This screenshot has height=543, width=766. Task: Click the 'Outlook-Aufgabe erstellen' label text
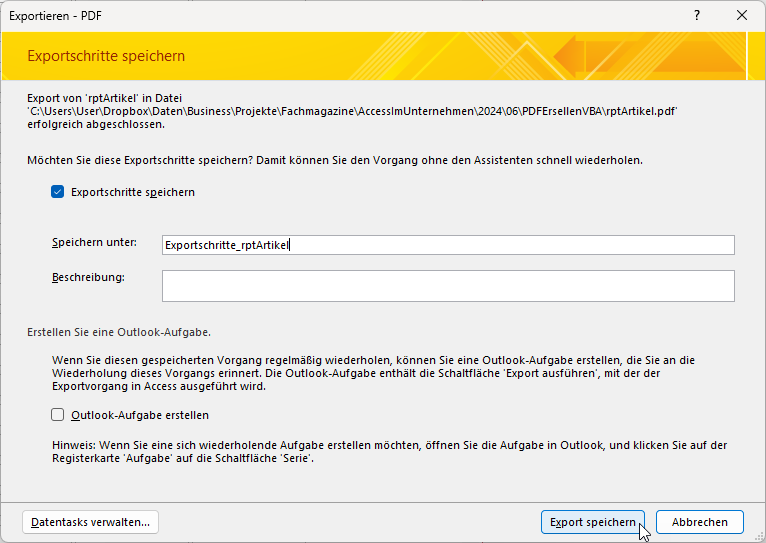pyautogui.click(x=140, y=415)
